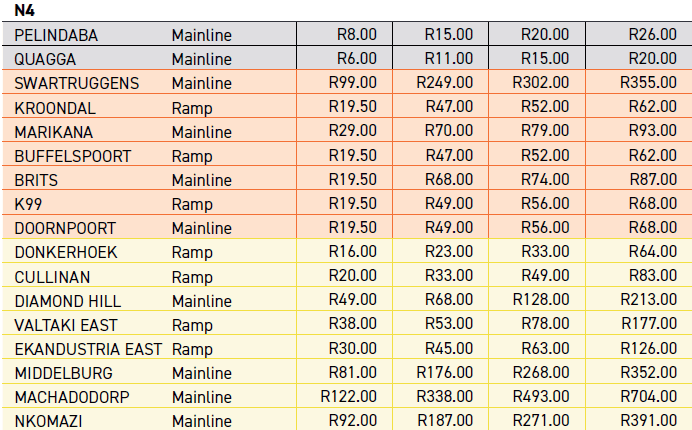692x430 pixels.
Task: Click the QUAGGA plaza name
Action: (46, 59)
